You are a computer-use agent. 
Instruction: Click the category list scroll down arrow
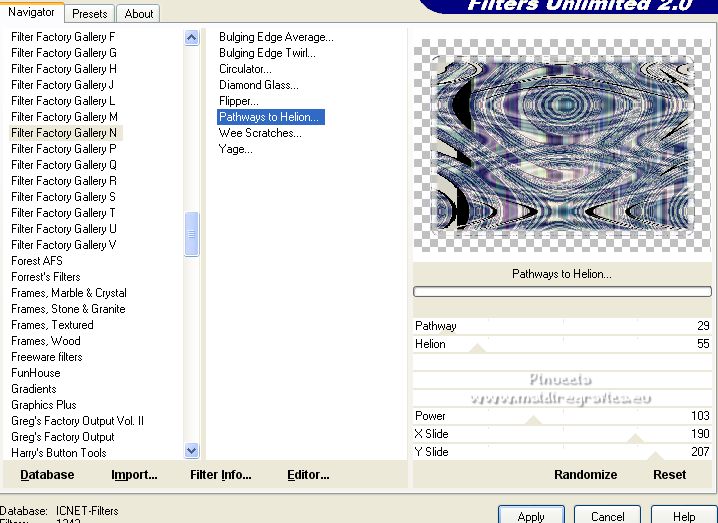click(191, 451)
